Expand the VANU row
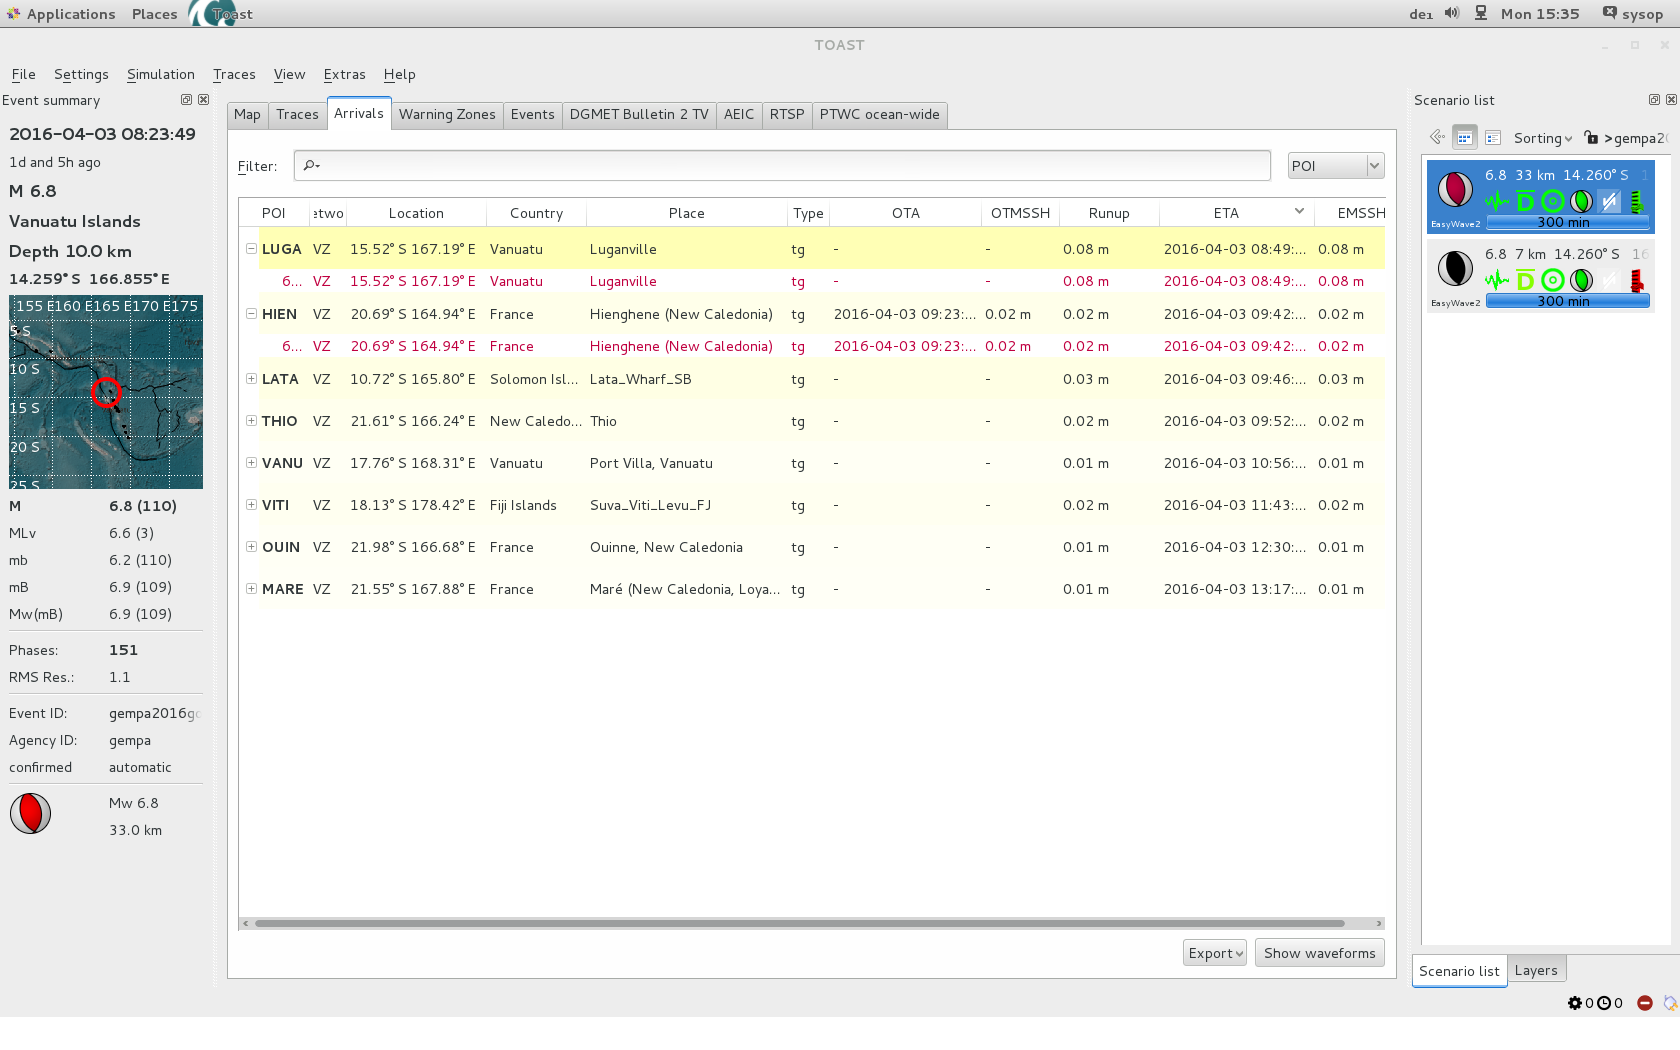Screen dimensions: 1680x1050 click(251, 463)
